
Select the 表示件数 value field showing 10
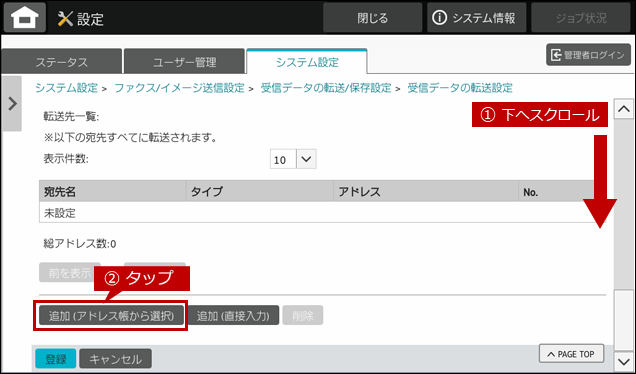click(x=283, y=159)
